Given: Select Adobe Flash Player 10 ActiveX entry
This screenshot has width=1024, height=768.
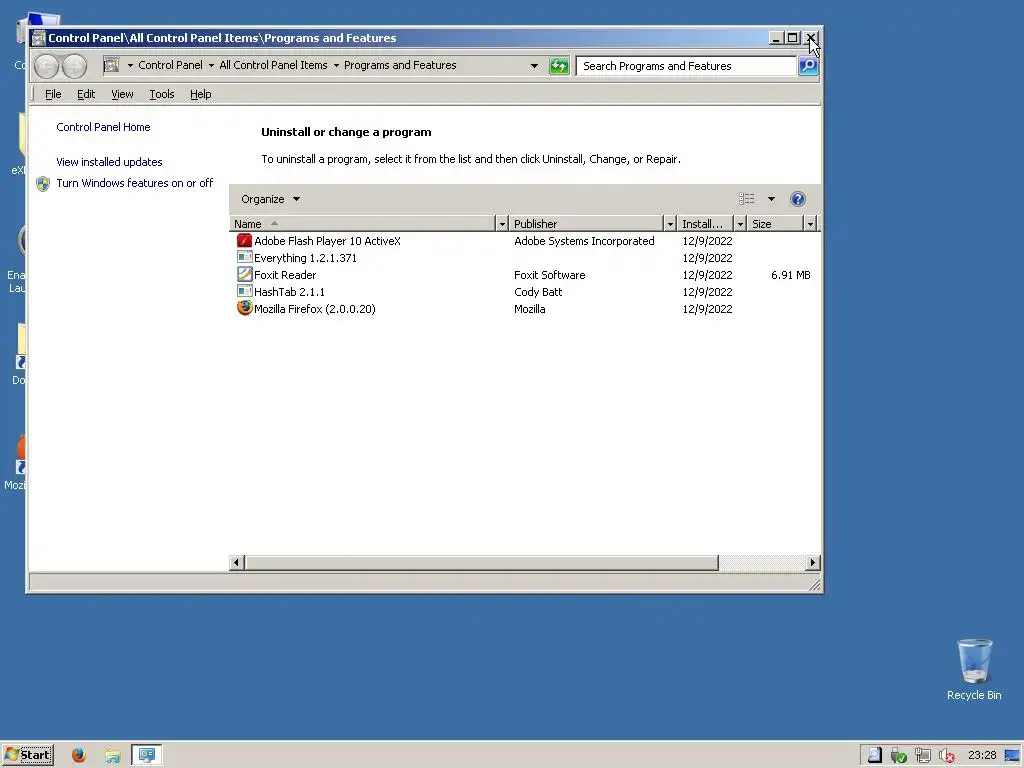Looking at the screenshot, I should [327, 241].
